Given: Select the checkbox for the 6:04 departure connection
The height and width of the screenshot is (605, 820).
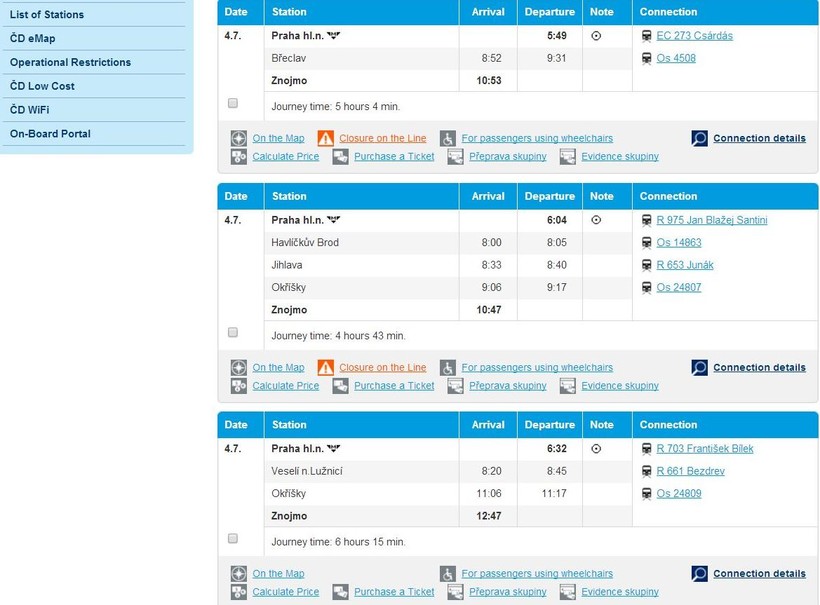Looking at the screenshot, I should pyautogui.click(x=233, y=332).
